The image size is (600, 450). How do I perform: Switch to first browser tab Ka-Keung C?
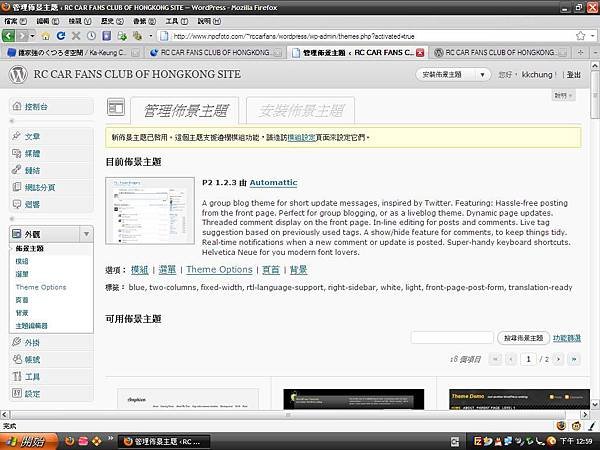[x=73, y=52]
